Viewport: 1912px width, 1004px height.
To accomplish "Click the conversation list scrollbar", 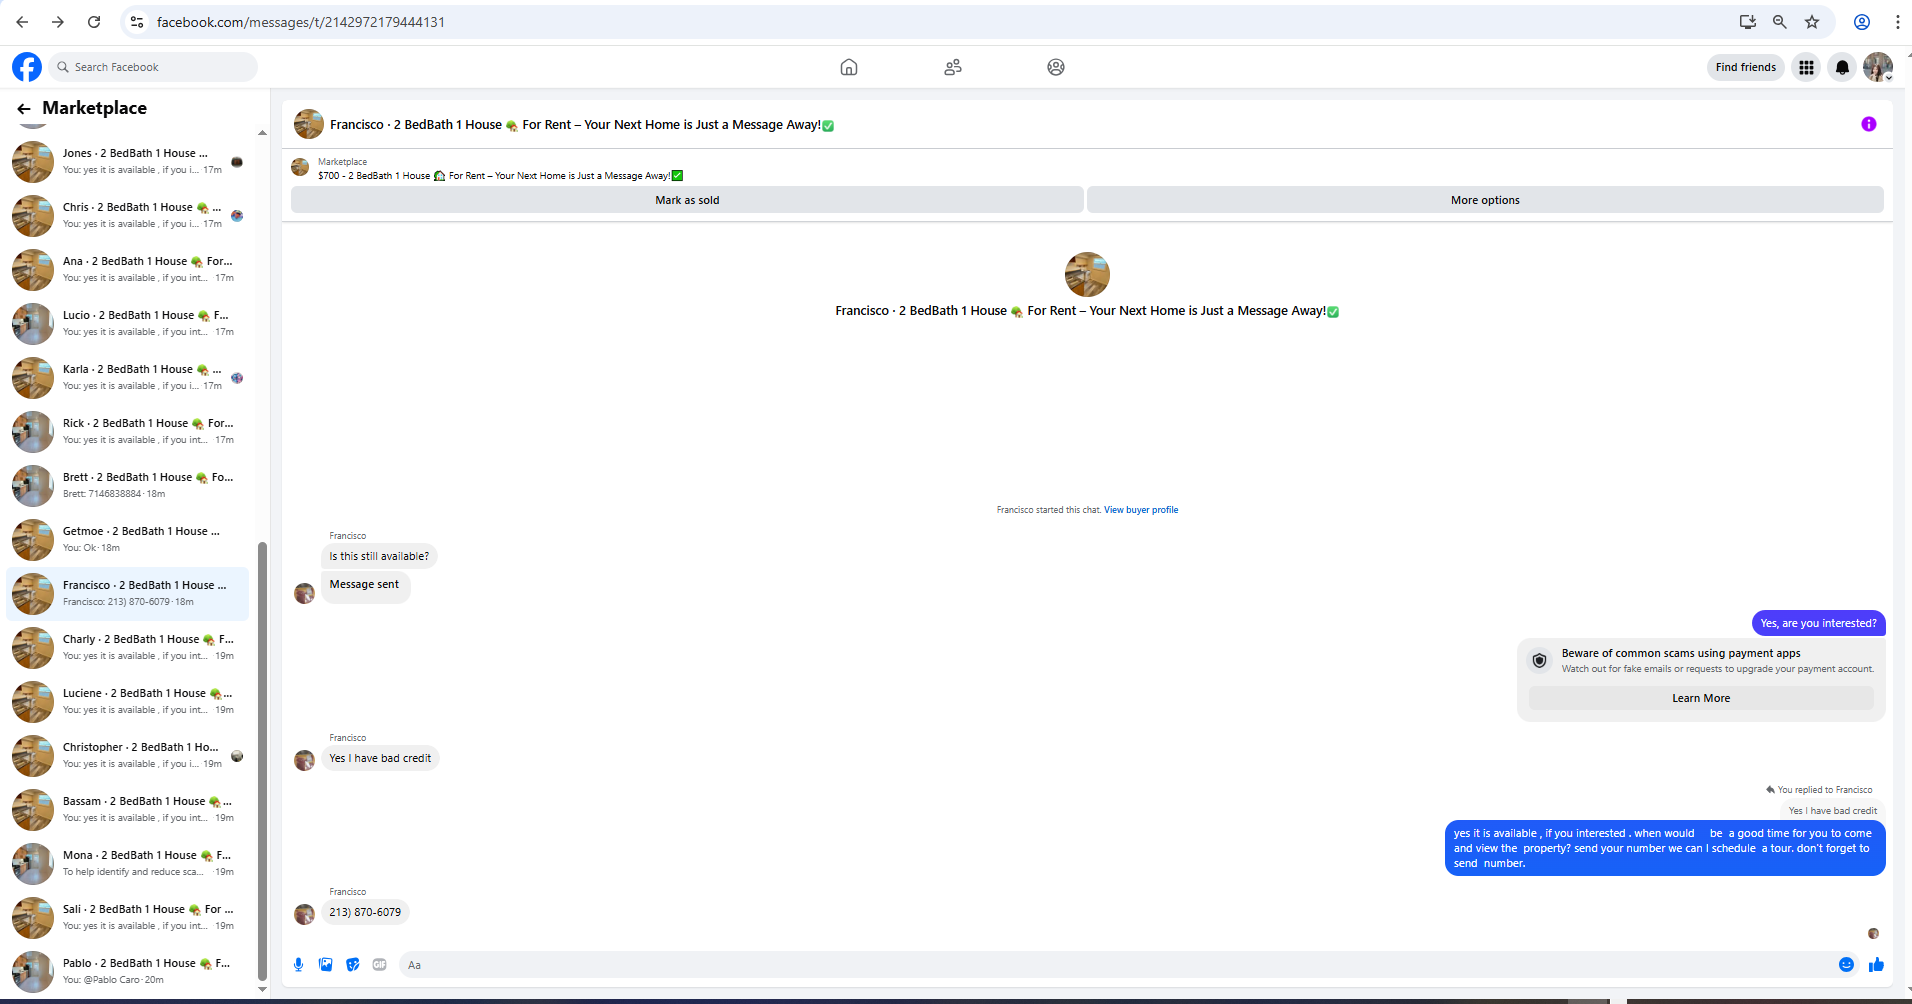I will [x=262, y=760].
